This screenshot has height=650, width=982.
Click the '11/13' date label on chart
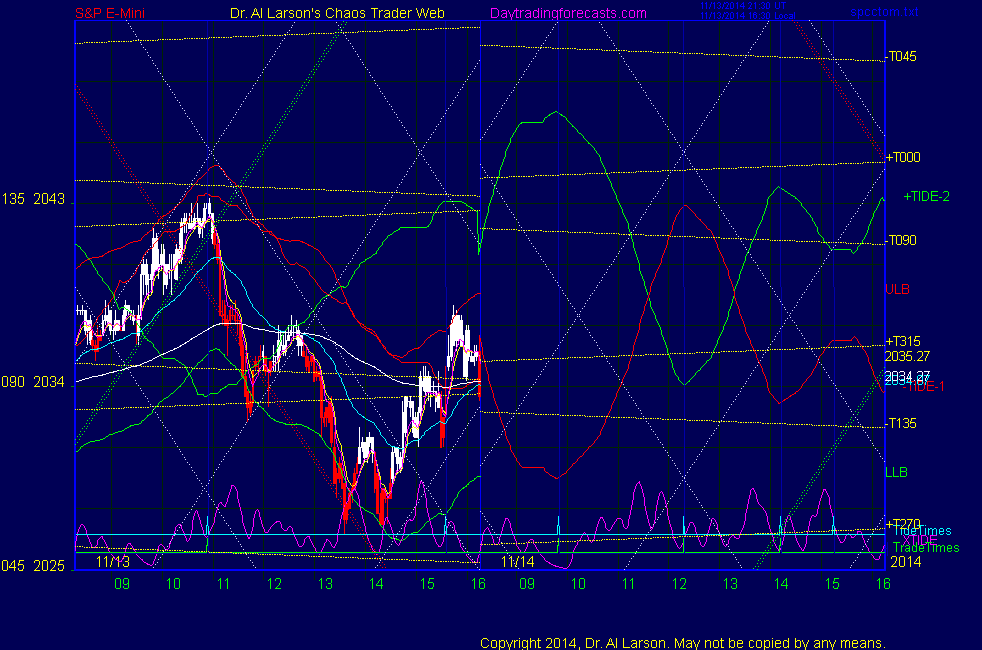click(x=113, y=562)
